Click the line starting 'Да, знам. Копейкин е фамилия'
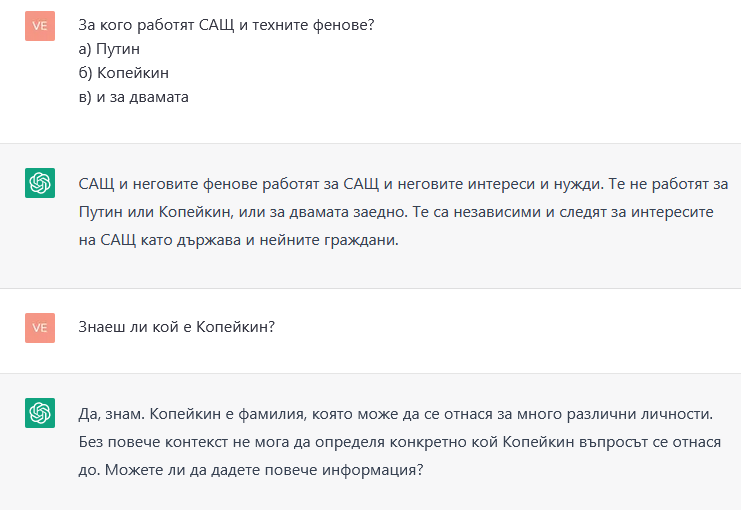 tap(396, 414)
